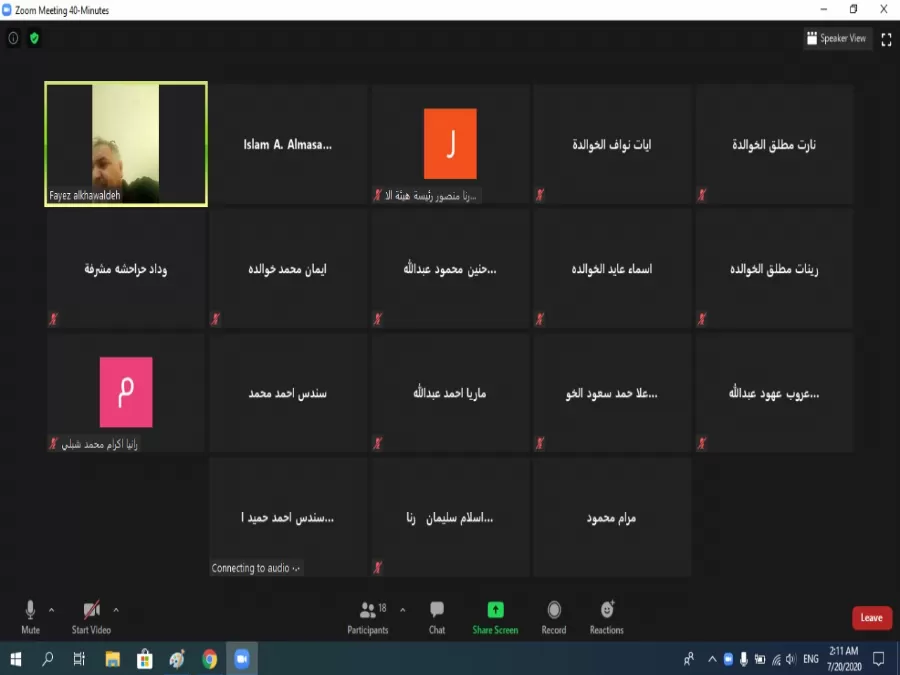Expand the Participants options chevron
Viewport: 900px width, 675px height.
[x=402, y=609]
